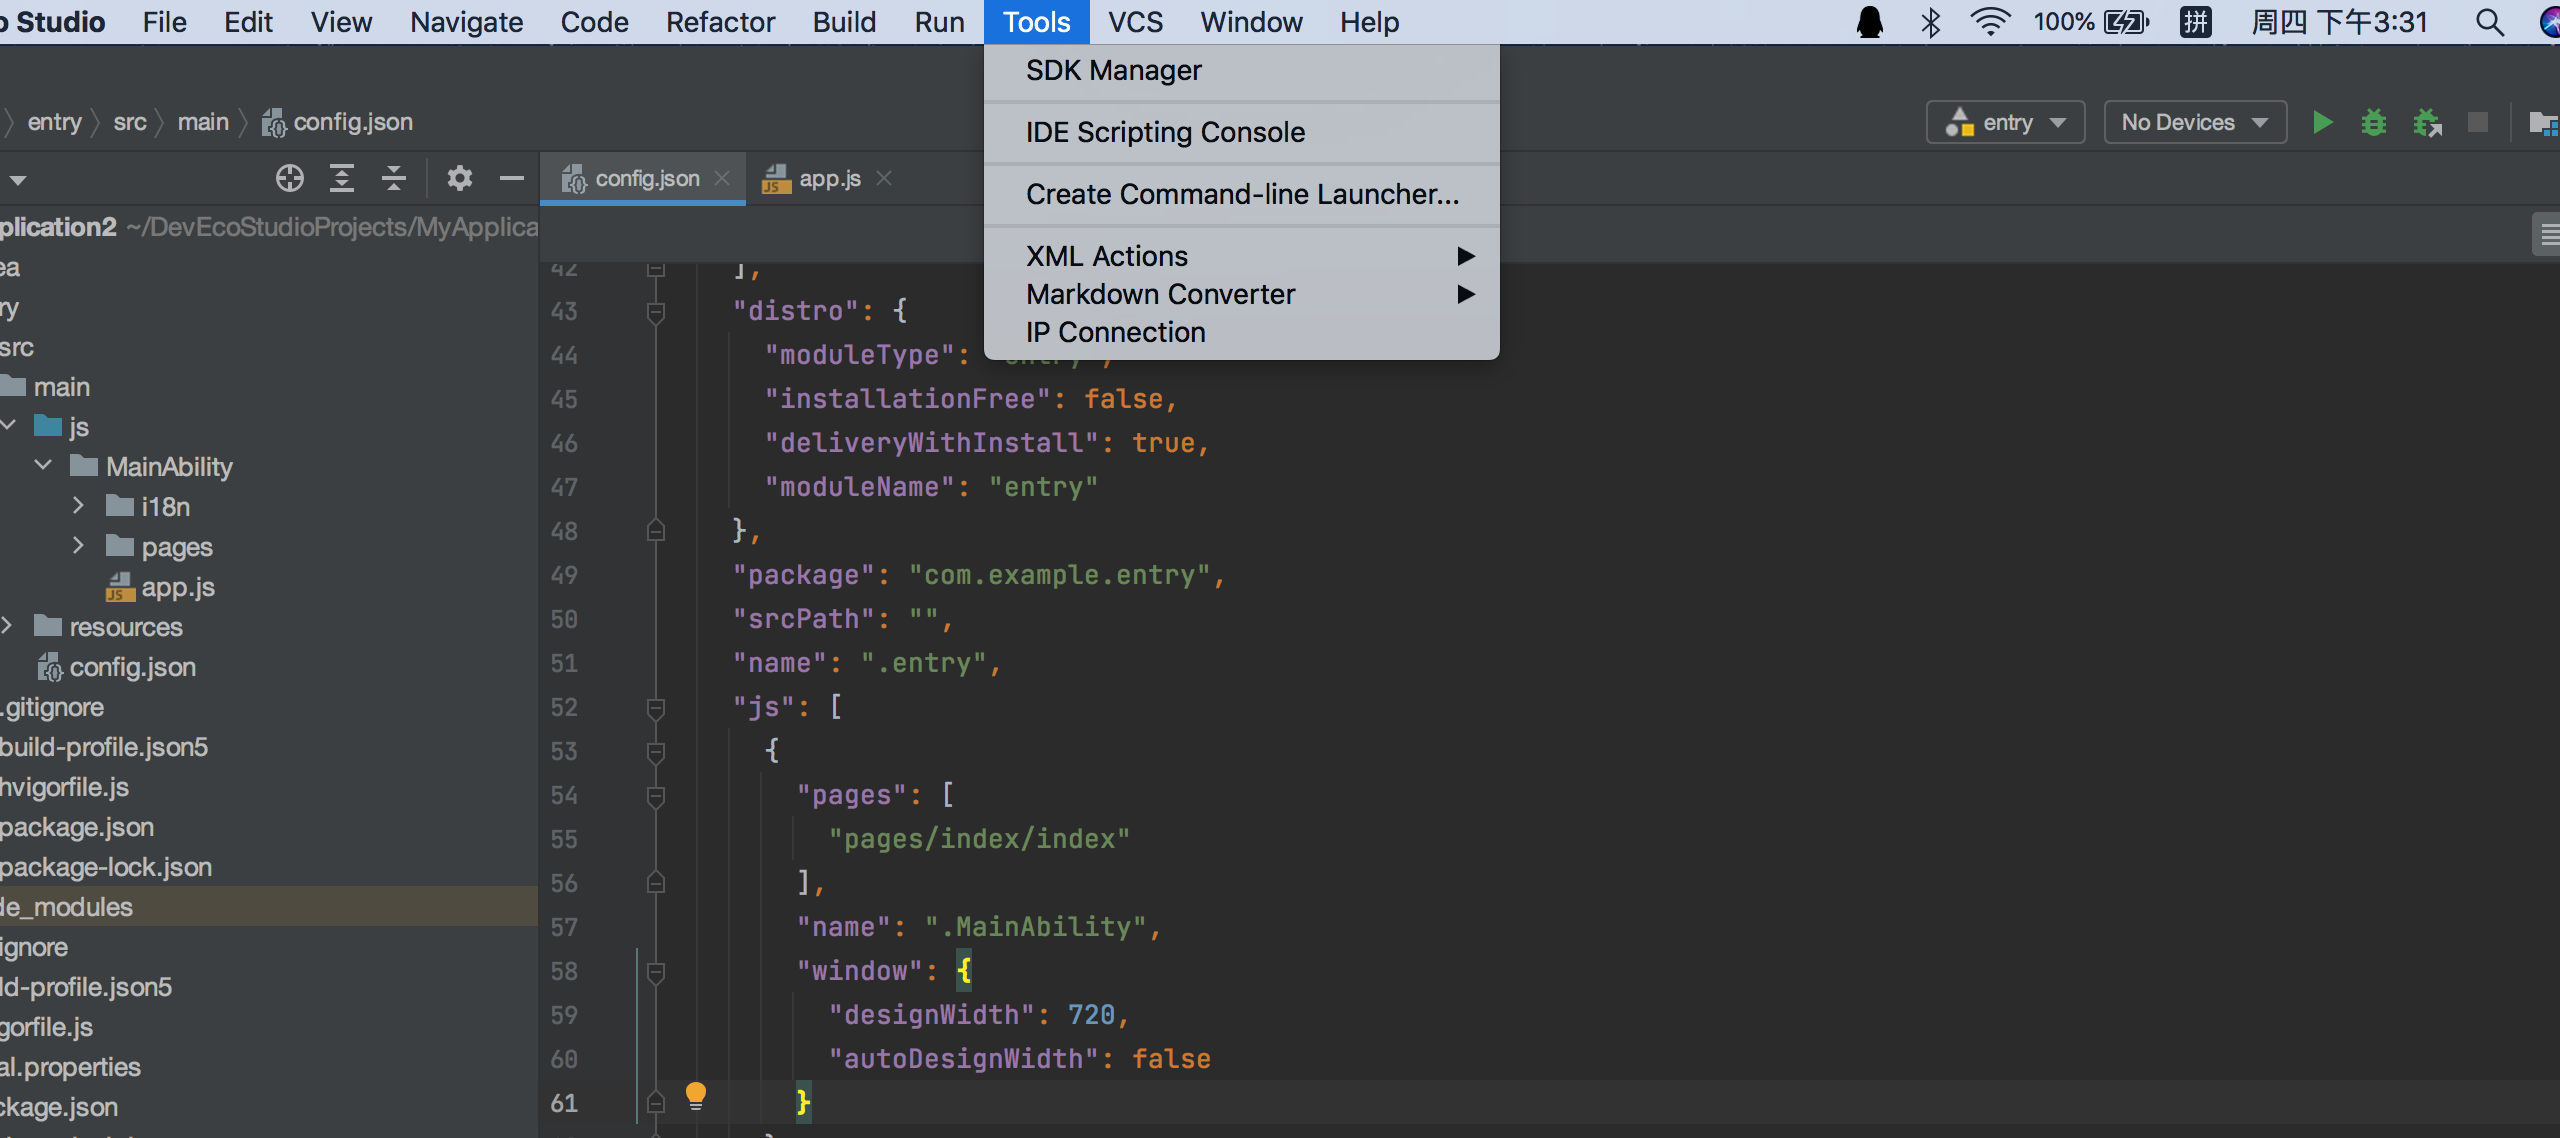Click the entry breadcrumb
Image resolution: width=2560 pixels, height=1138 pixels.
(x=55, y=122)
